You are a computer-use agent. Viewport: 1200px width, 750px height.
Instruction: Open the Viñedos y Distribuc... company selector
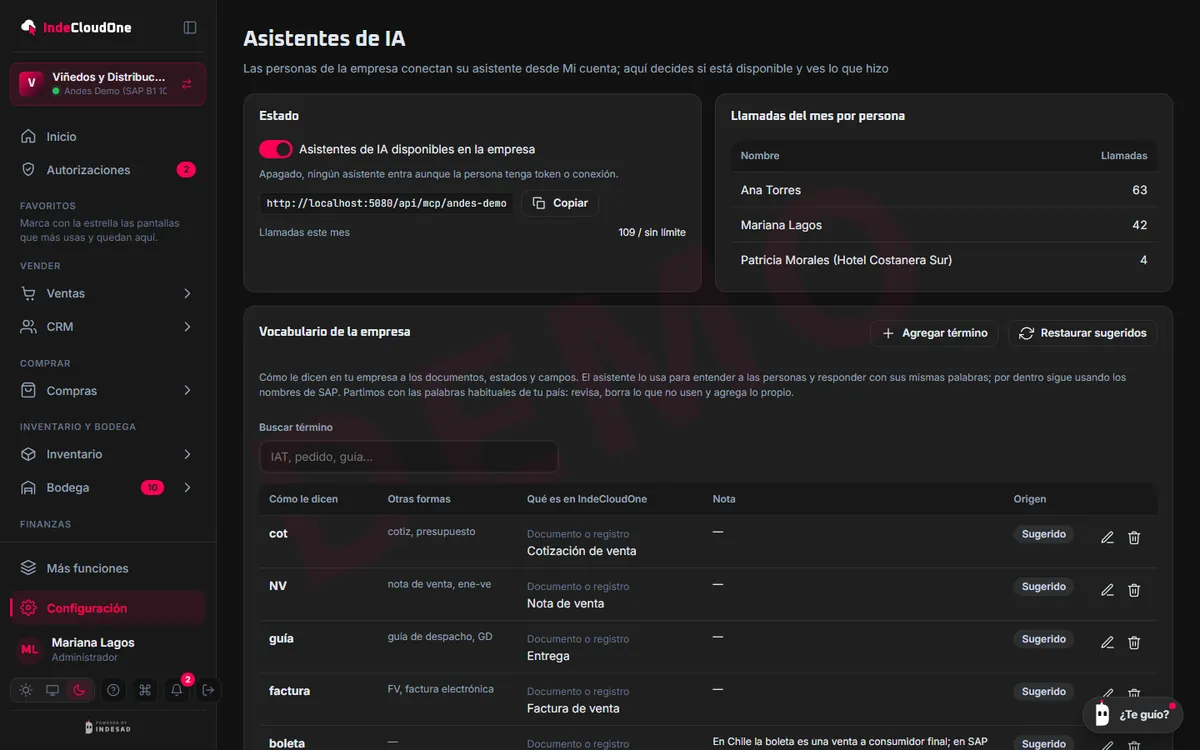click(108, 84)
